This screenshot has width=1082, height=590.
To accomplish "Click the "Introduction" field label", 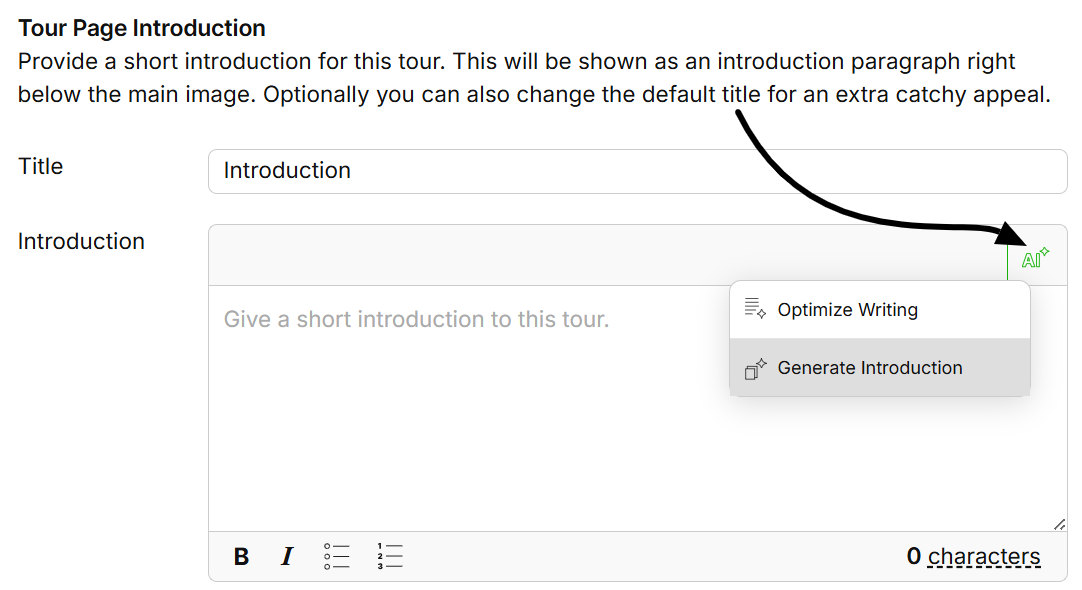I will click(81, 242).
